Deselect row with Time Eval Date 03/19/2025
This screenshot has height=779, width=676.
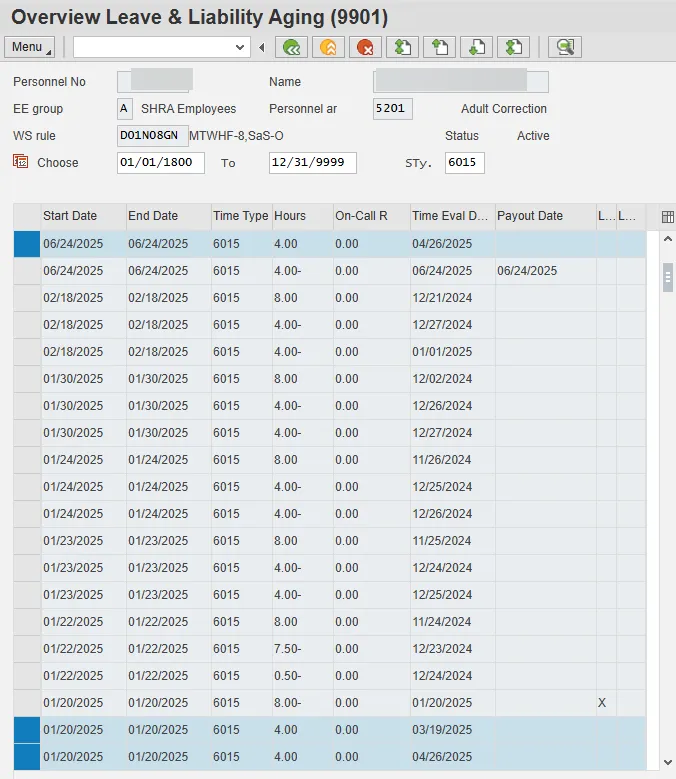pyautogui.click(x=27, y=730)
